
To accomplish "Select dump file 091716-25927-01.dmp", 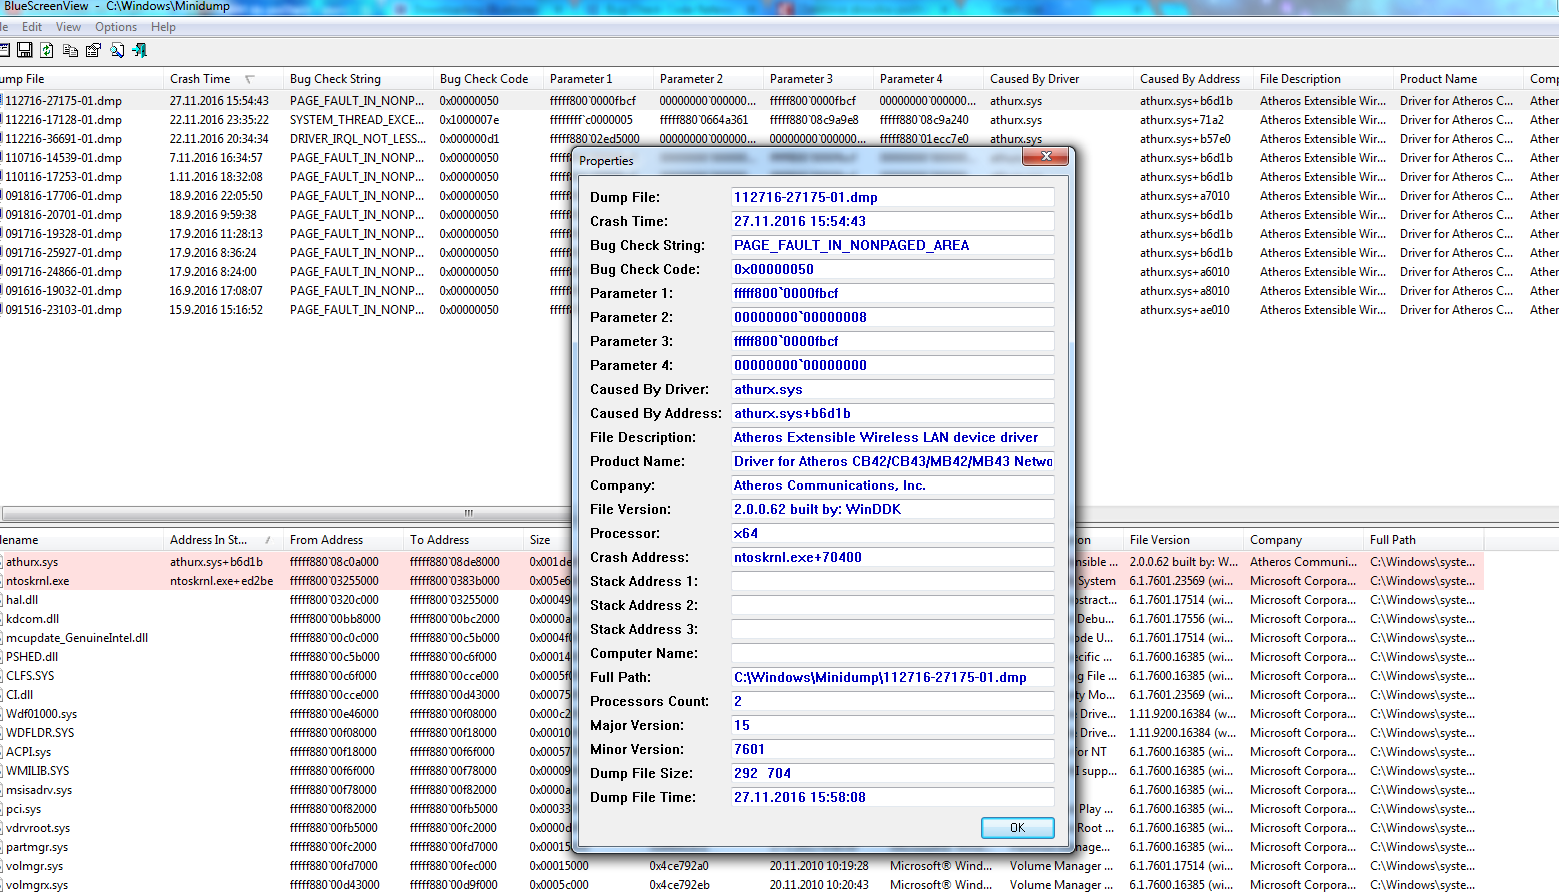I will 64,253.
